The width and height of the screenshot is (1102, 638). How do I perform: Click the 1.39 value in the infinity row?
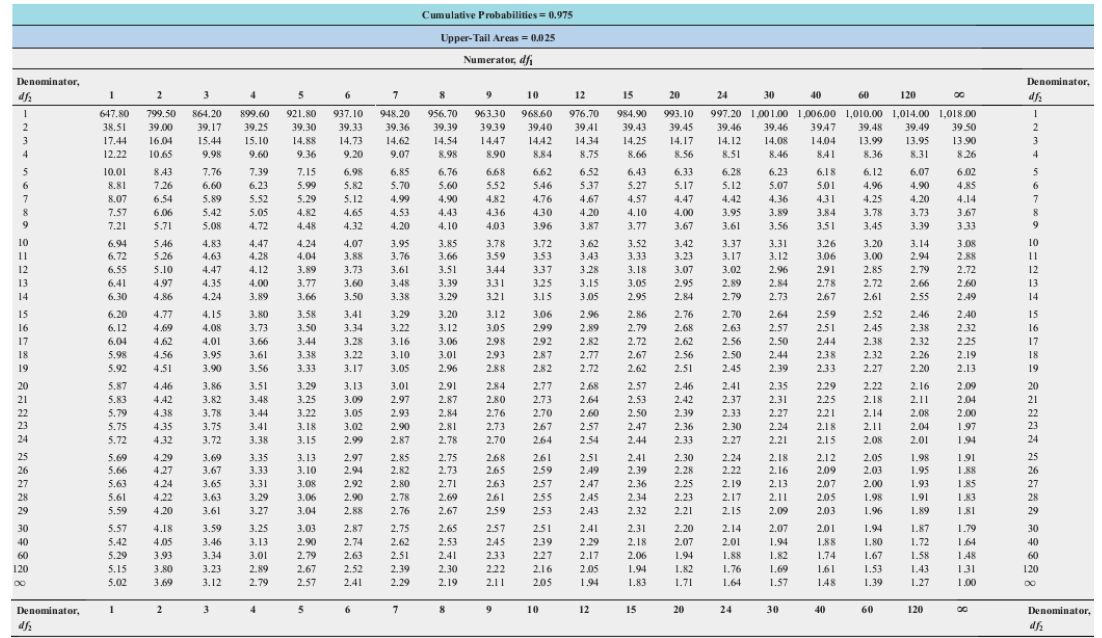(x=873, y=582)
